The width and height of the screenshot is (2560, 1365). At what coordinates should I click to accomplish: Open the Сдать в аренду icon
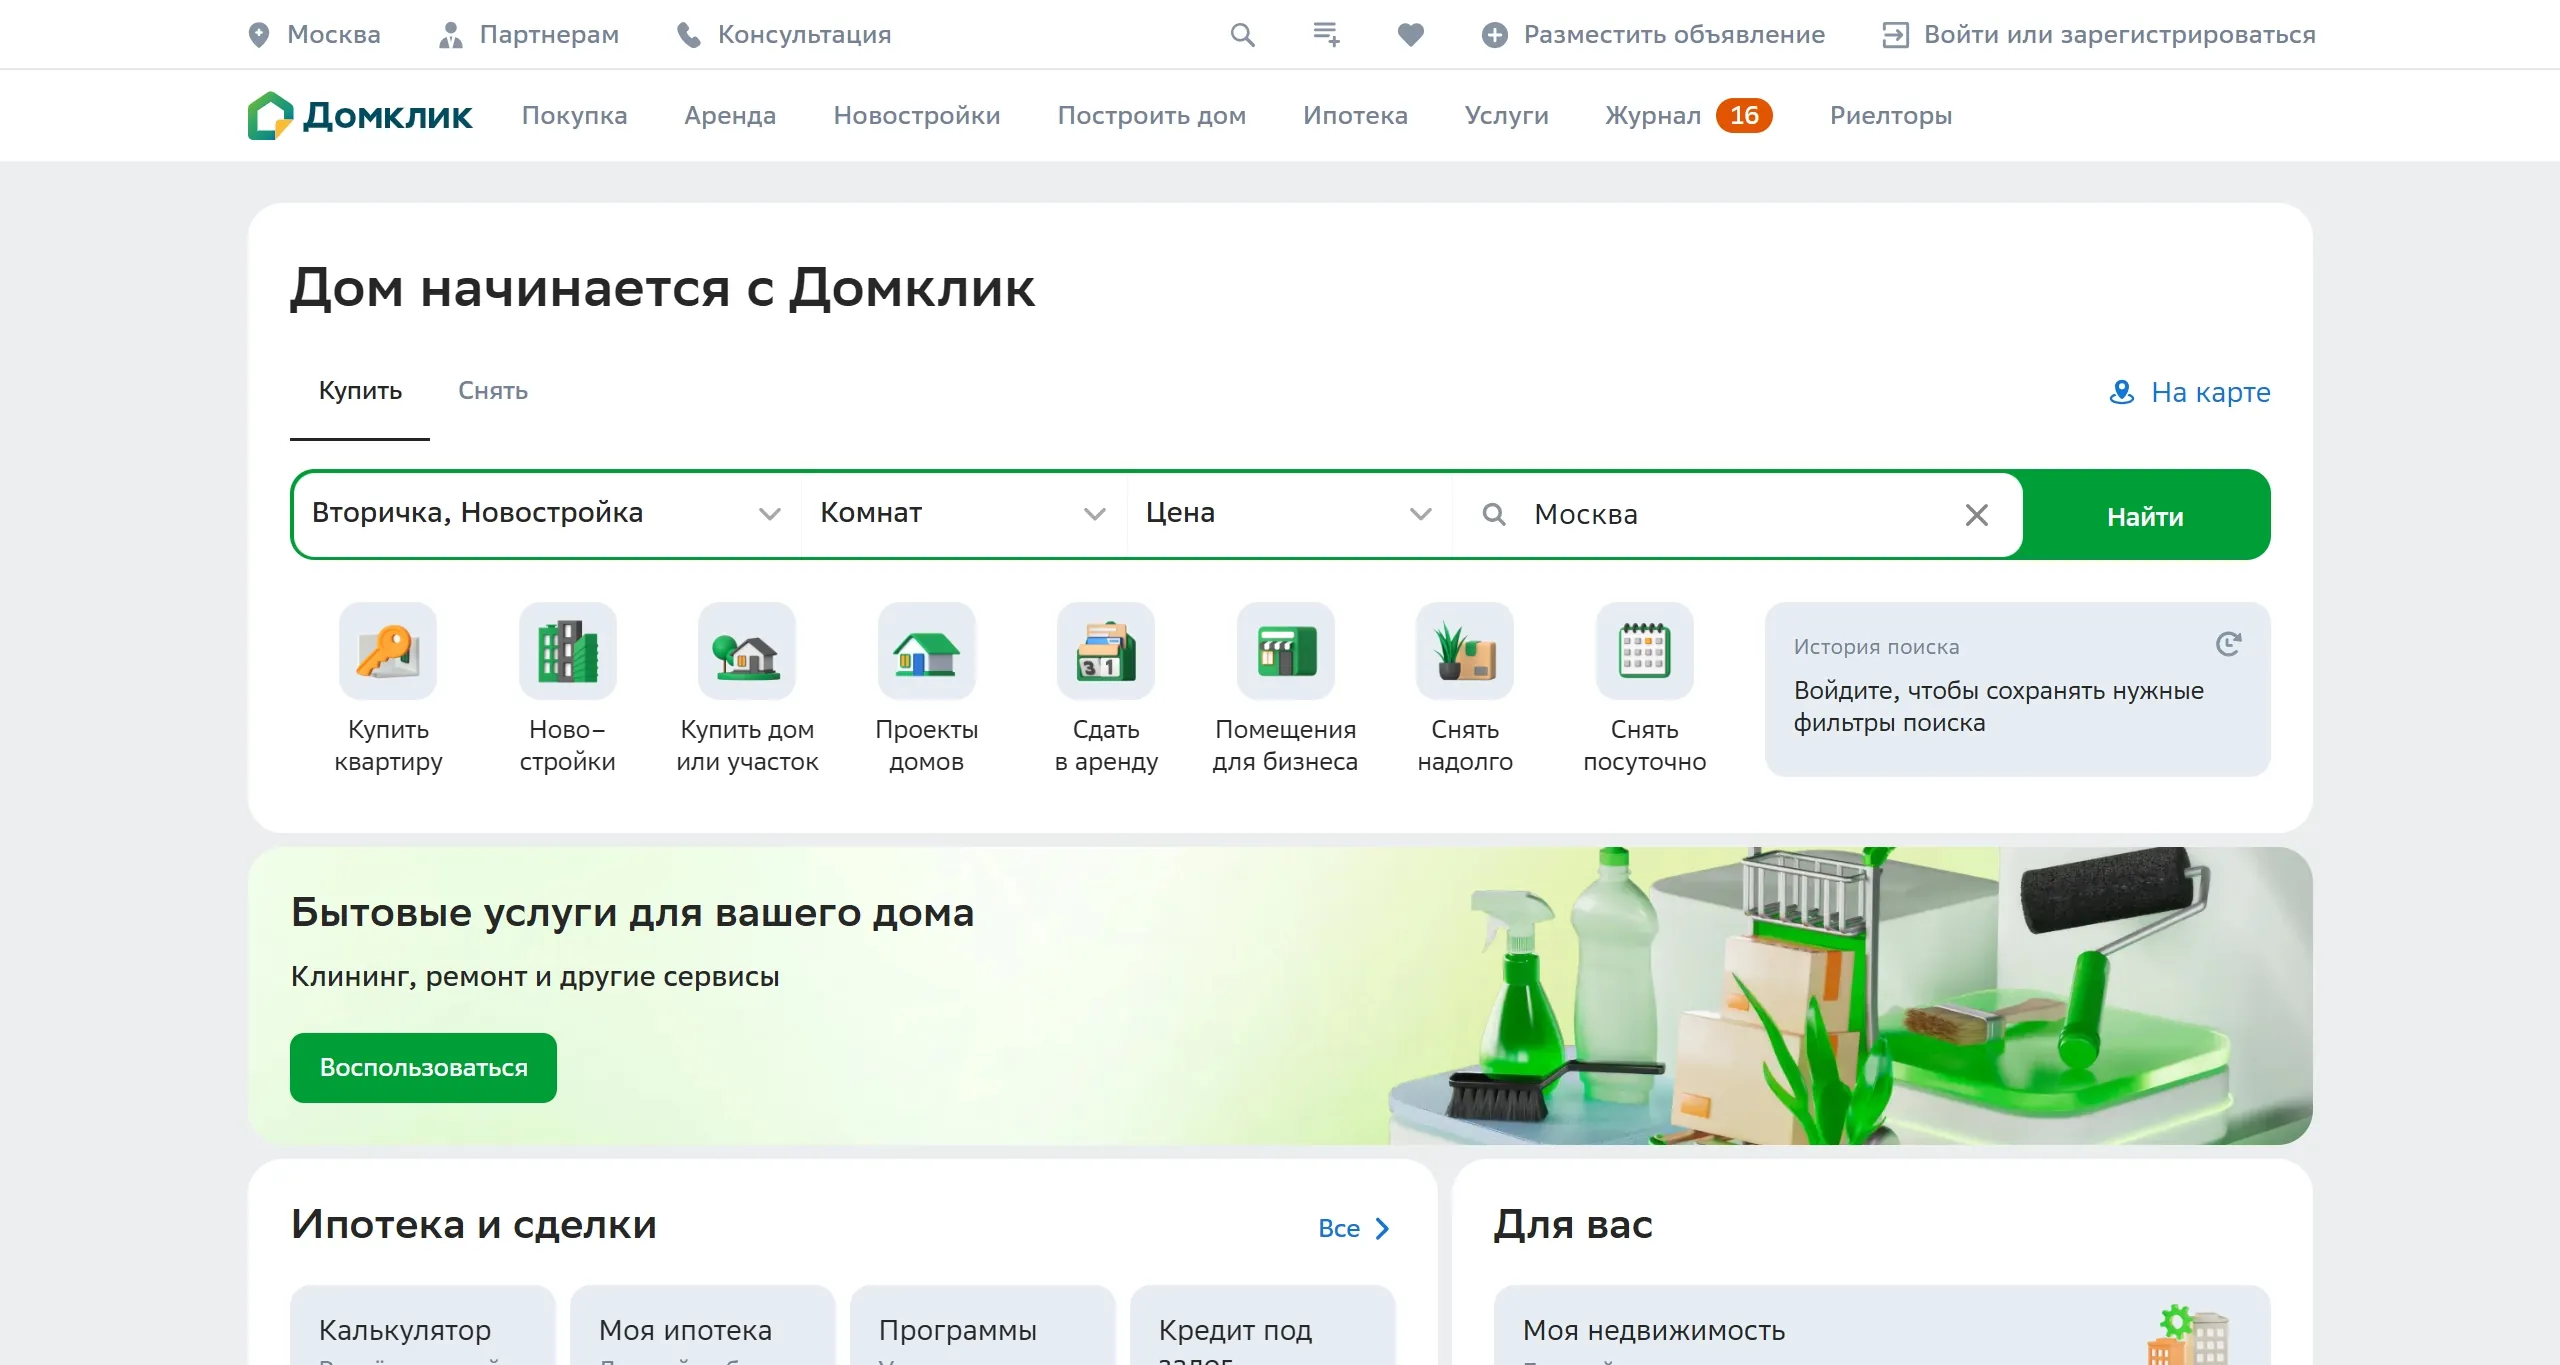pos(1106,651)
